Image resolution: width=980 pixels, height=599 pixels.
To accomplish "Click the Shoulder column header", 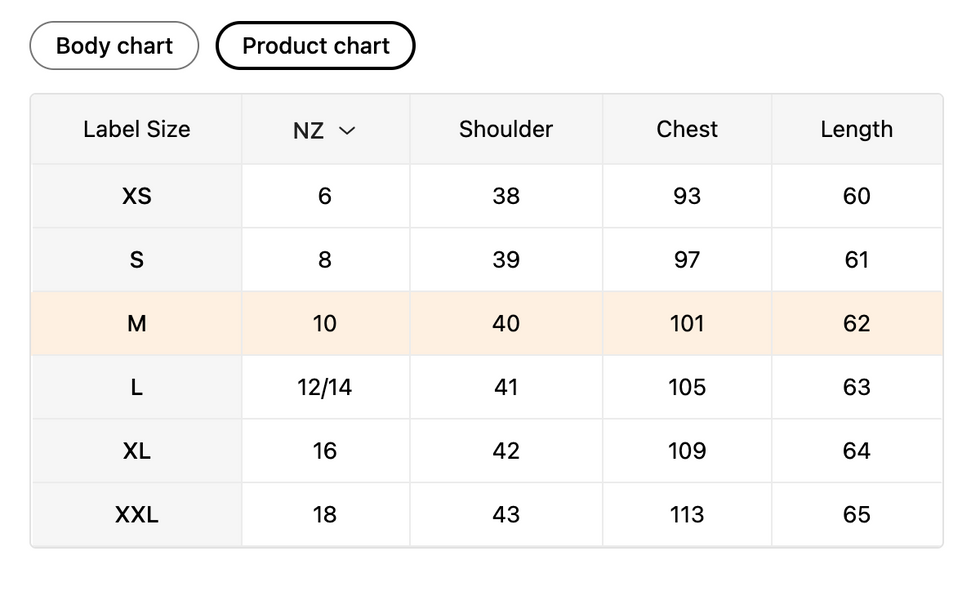I will tap(506, 129).
